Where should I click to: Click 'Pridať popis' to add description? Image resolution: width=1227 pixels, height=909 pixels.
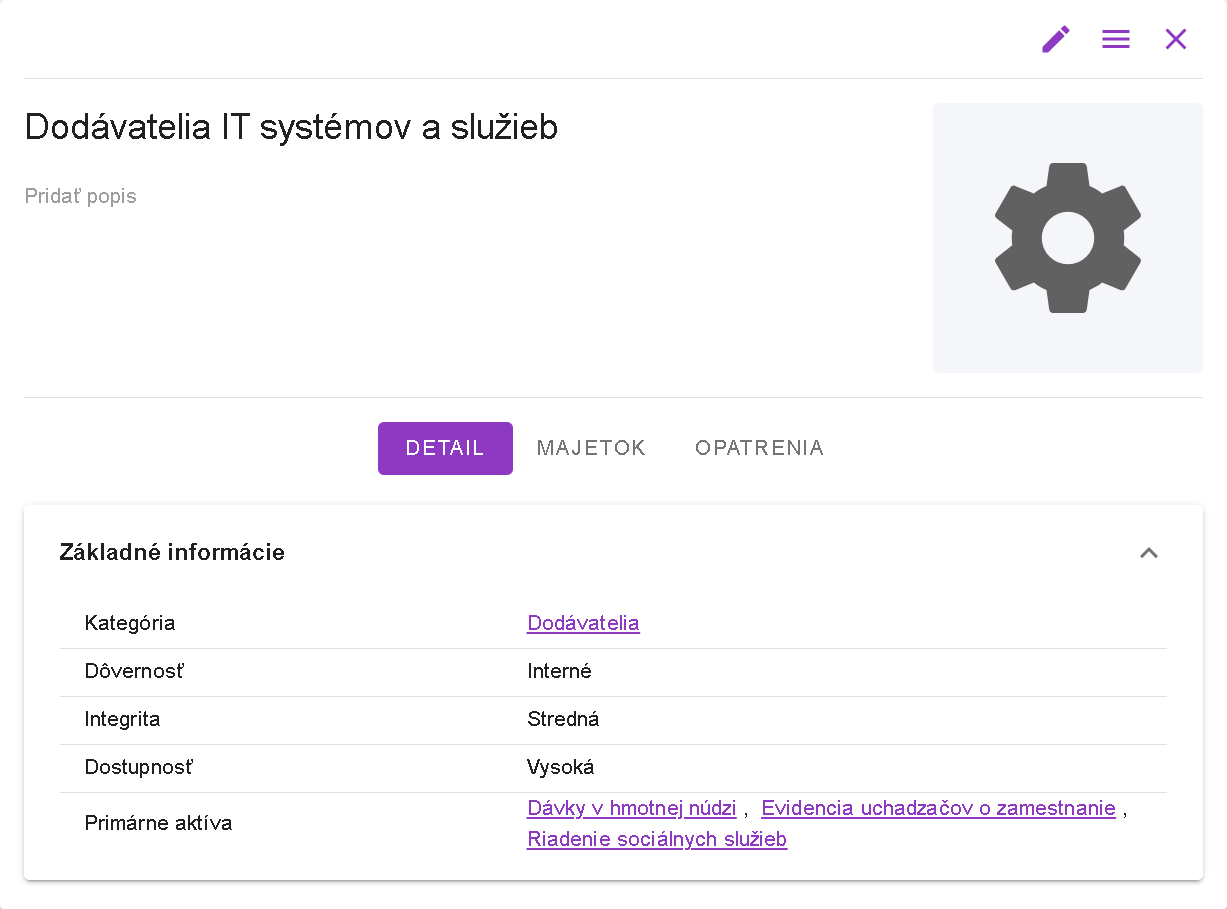pyautogui.click(x=81, y=196)
